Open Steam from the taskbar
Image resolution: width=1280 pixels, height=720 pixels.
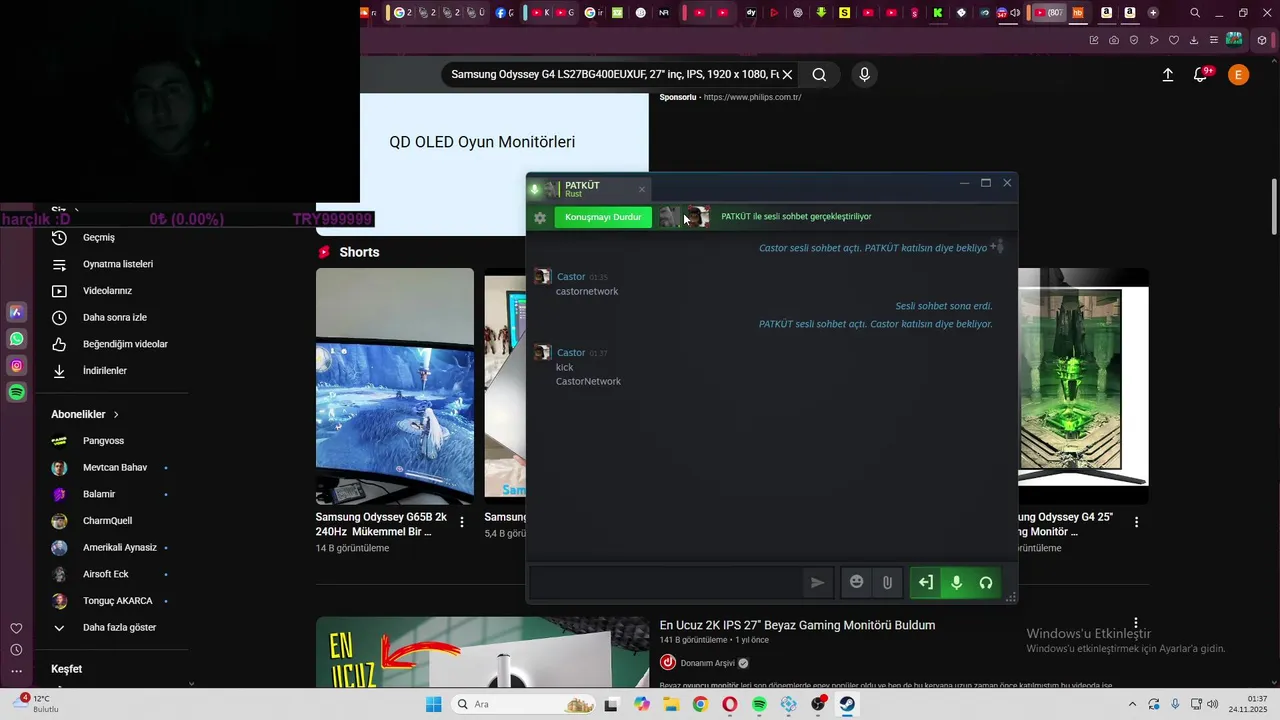pyautogui.click(x=848, y=704)
